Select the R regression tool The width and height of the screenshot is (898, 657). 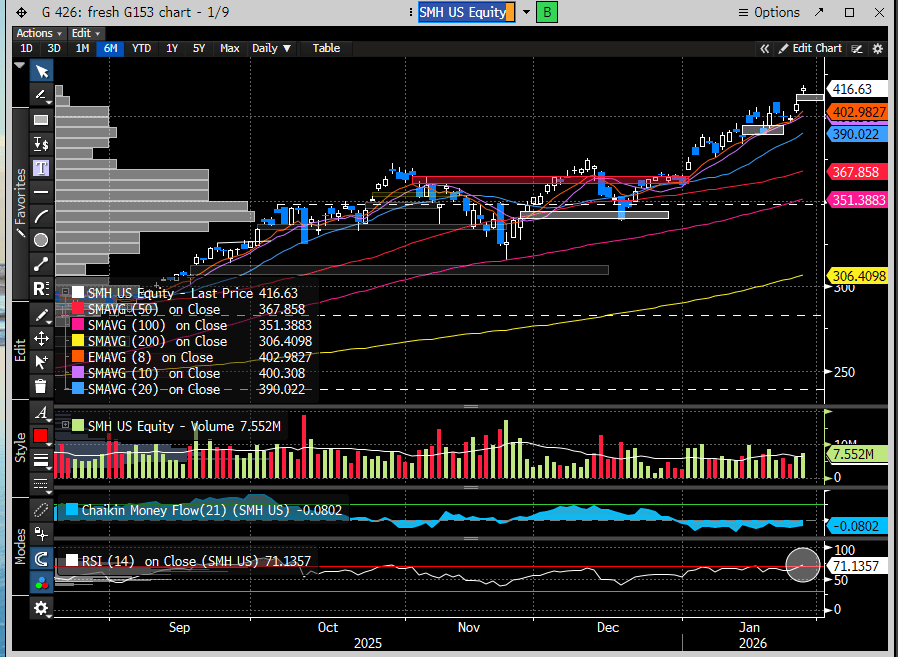coord(41,288)
